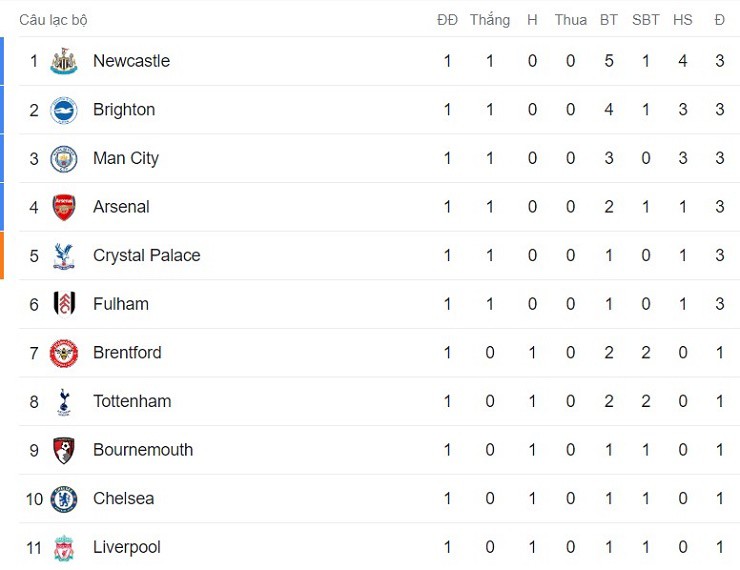Click the 'SBT' column header

click(646, 20)
